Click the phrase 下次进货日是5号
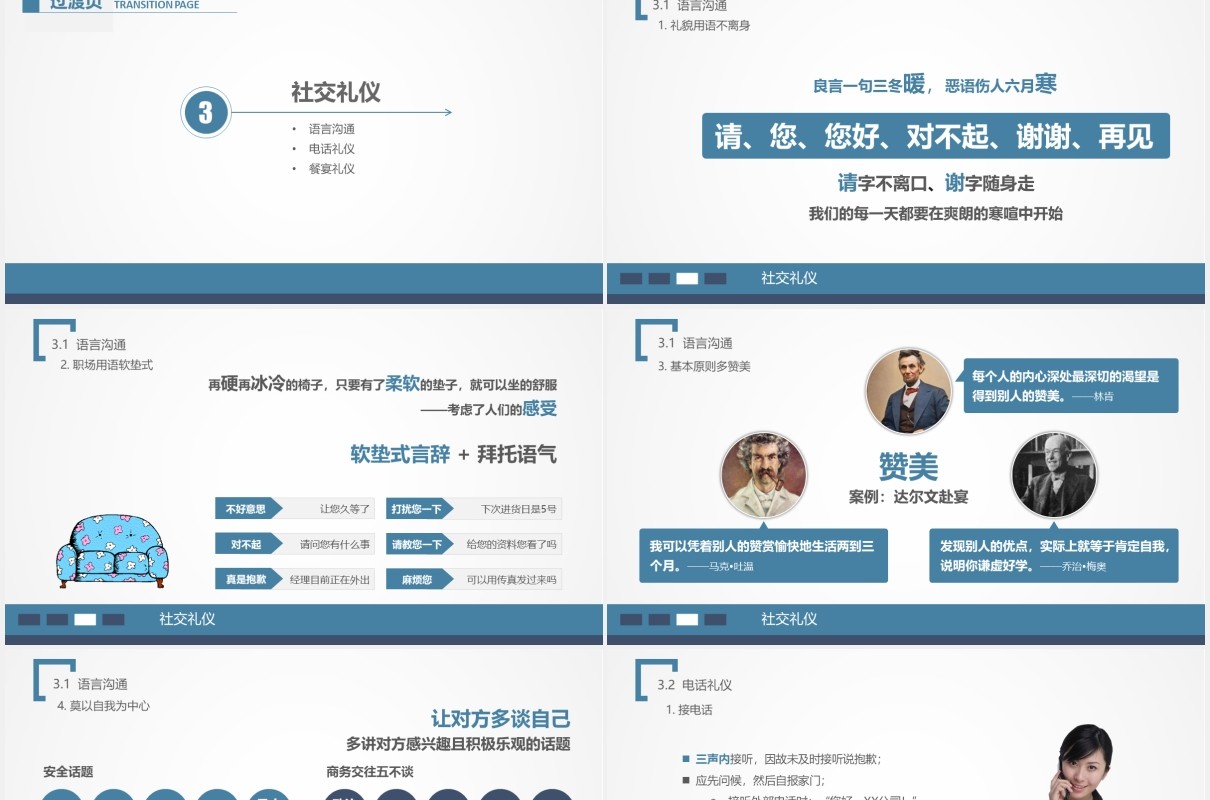 click(x=519, y=509)
